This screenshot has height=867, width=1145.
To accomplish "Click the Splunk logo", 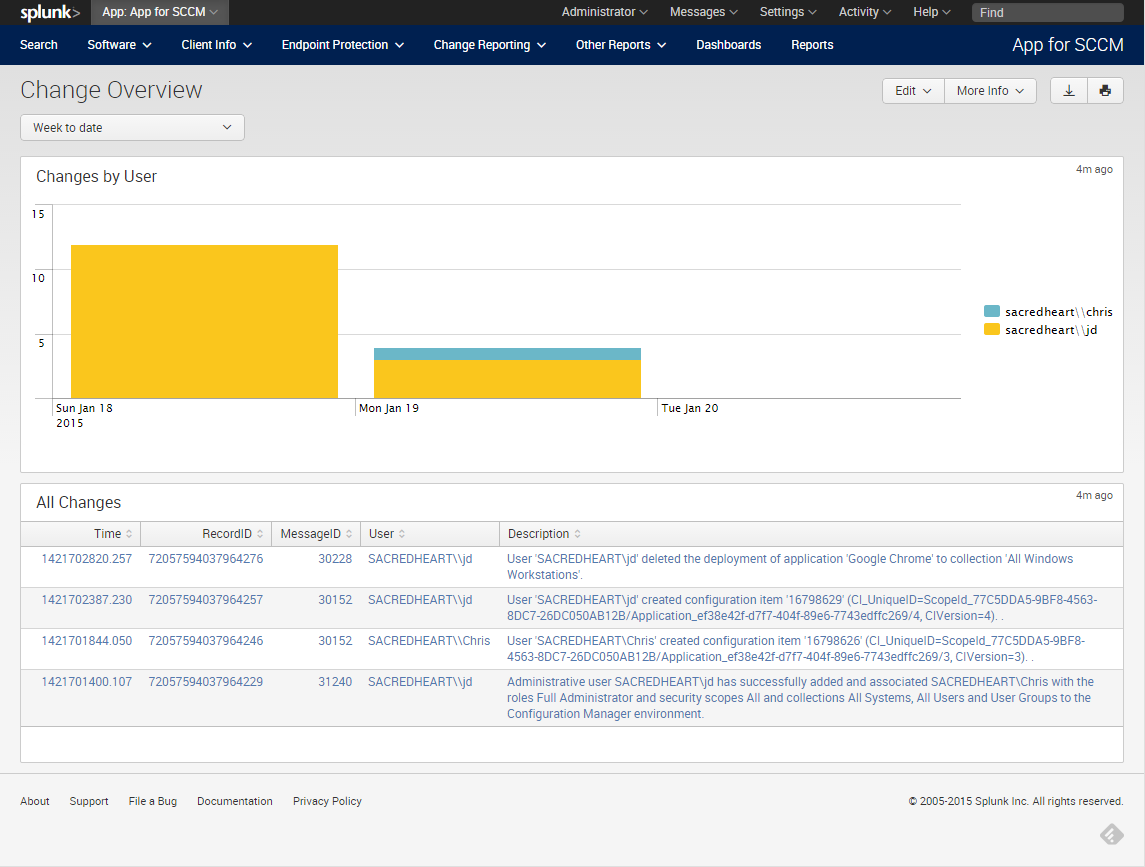I will (x=50, y=12).
